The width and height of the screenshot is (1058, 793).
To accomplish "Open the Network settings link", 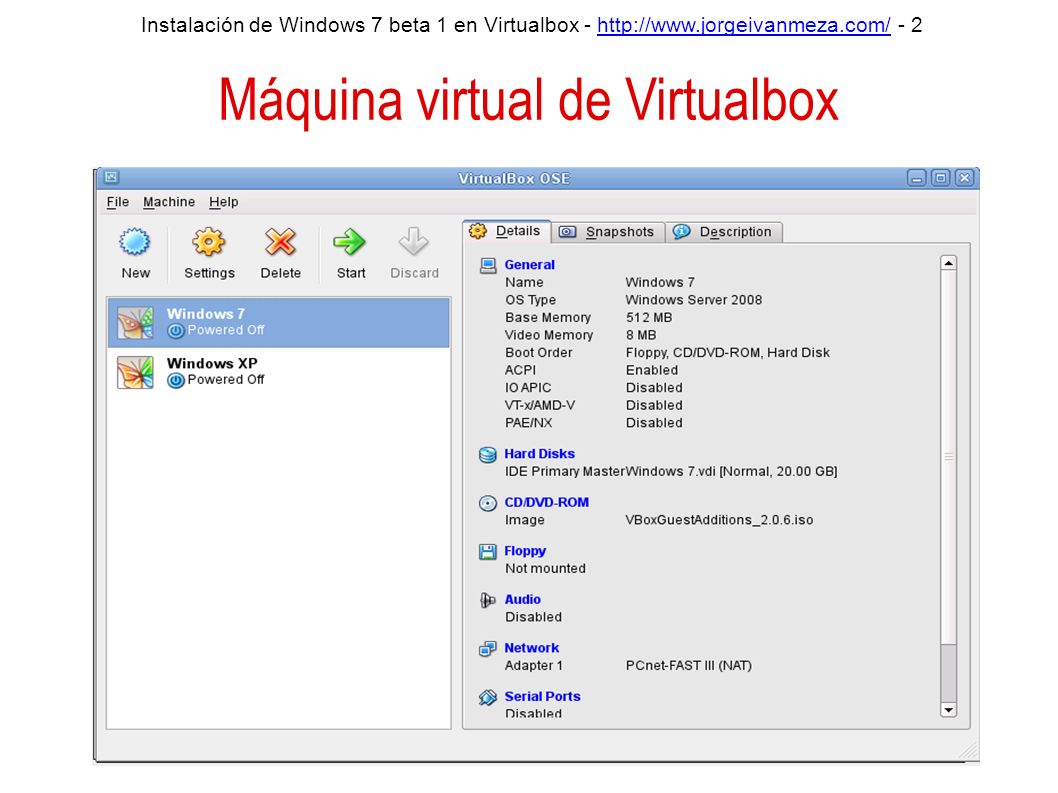I will 532,649.
